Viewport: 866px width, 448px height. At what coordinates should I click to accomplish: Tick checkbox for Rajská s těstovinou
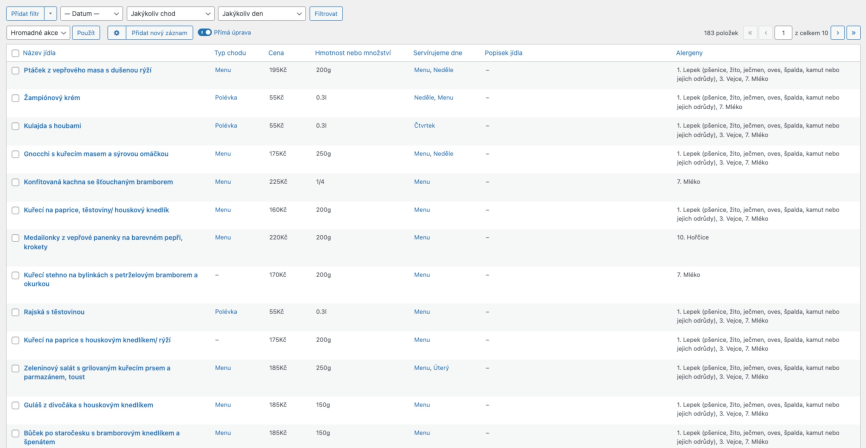(15, 312)
